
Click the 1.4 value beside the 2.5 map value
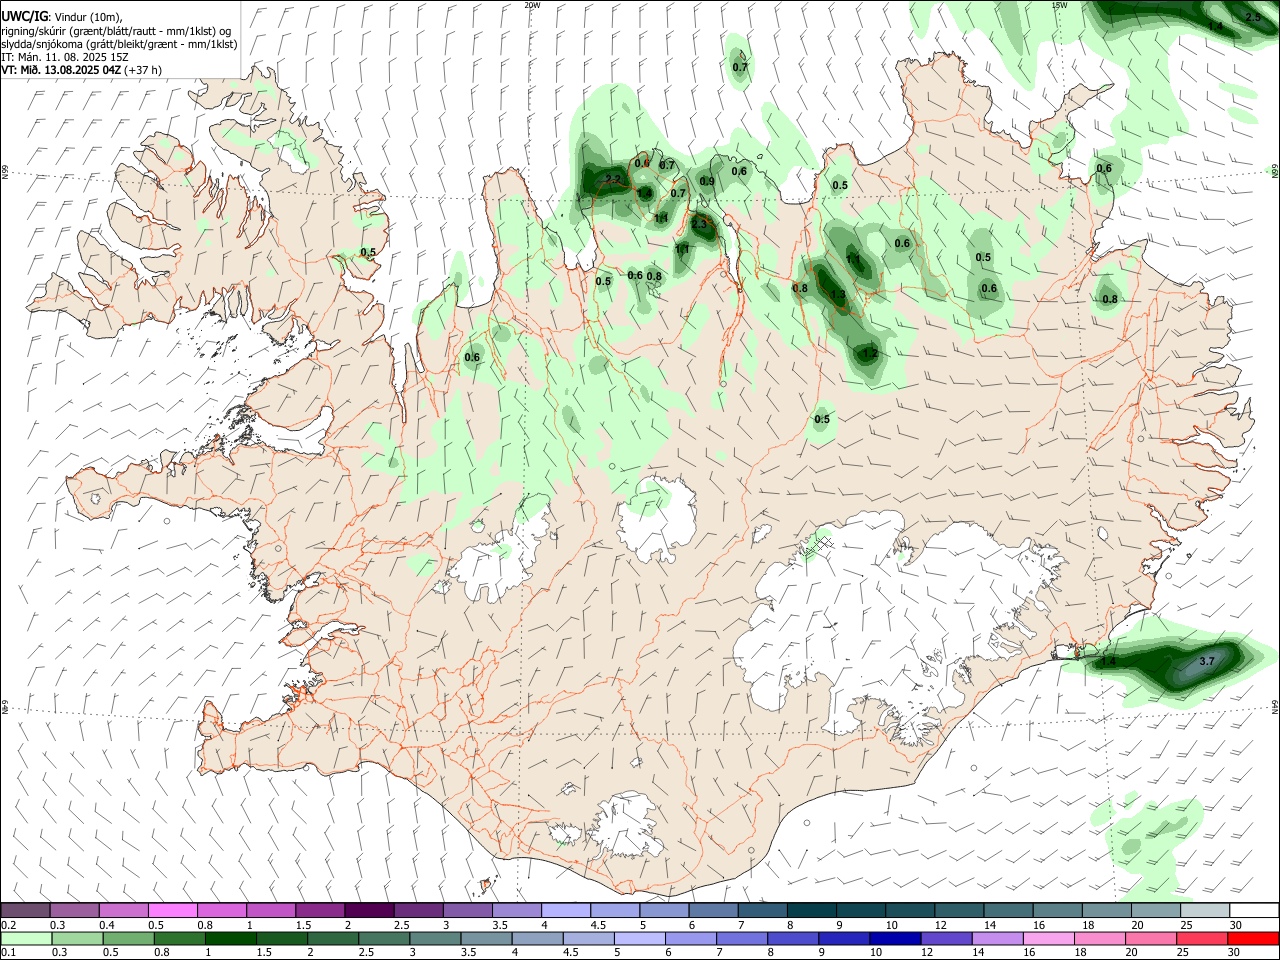coord(1216,26)
